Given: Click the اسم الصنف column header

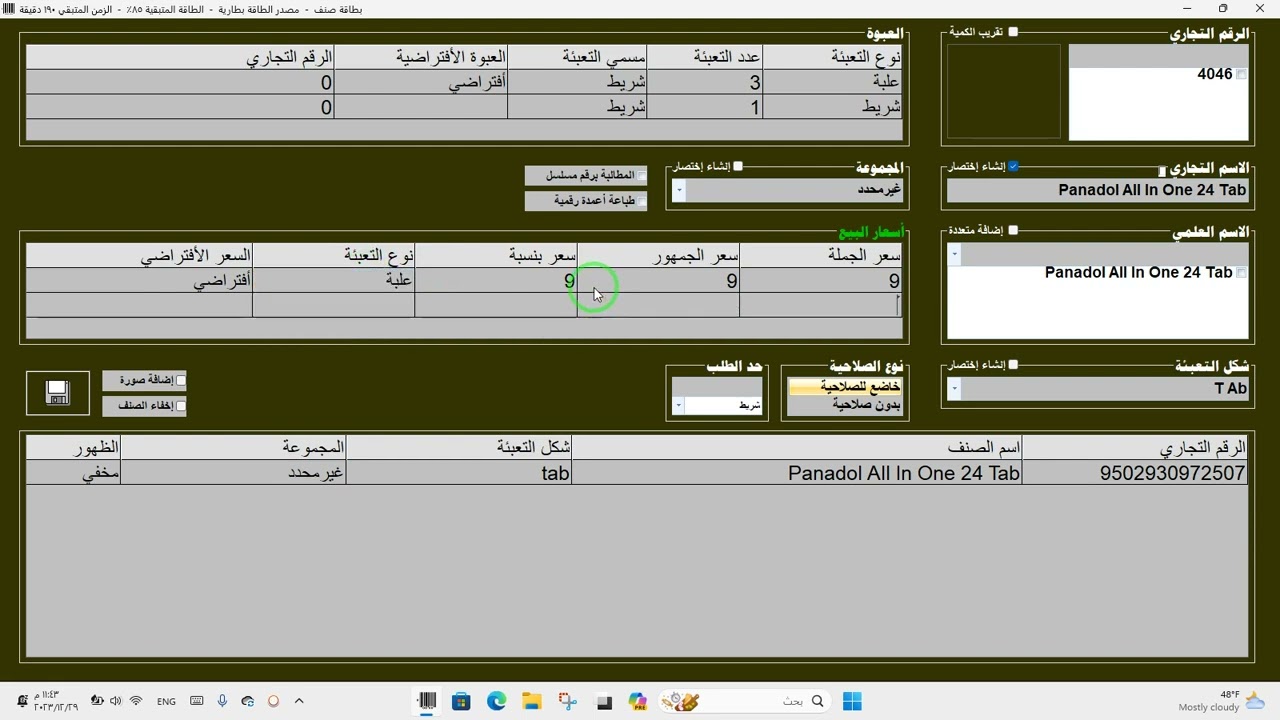Looking at the screenshot, I should coord(797,448).
